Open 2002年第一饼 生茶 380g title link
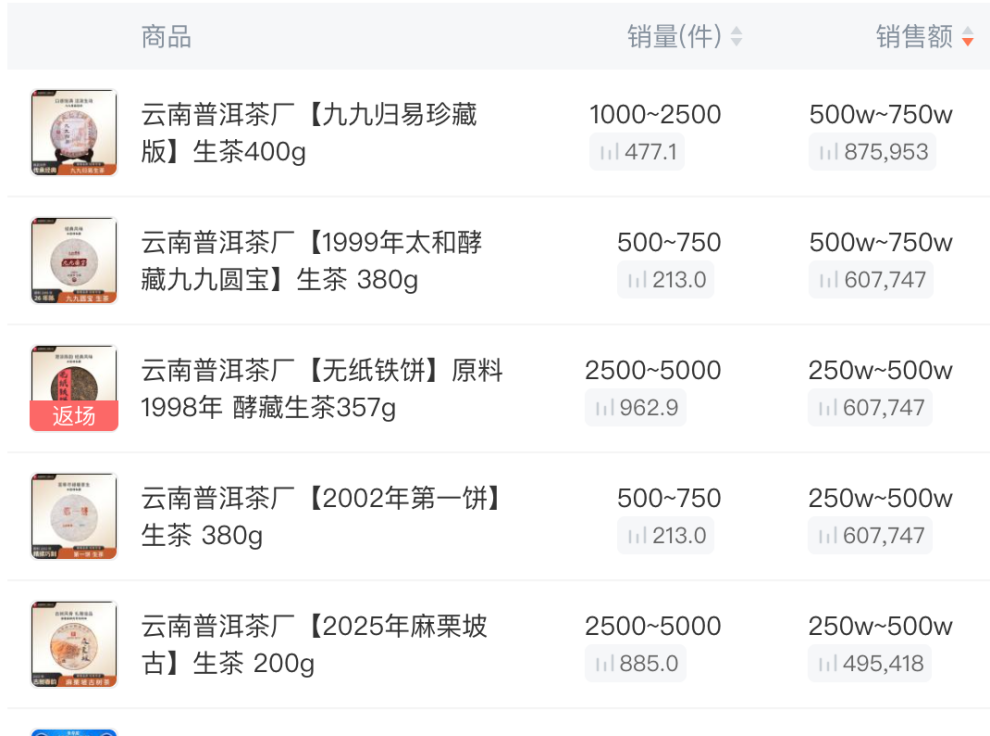The width and height of the screenshot is (990, 736). point(320,516)
